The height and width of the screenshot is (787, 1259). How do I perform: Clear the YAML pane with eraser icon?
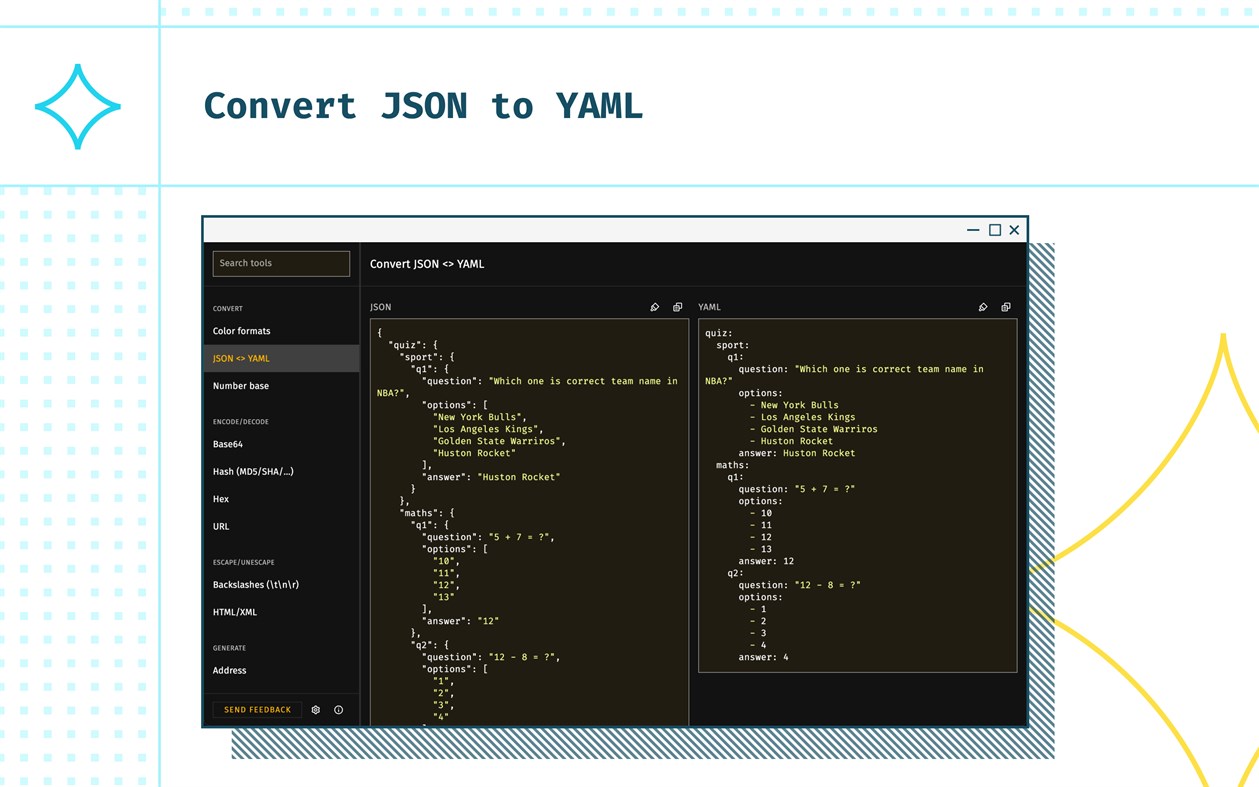983,307
